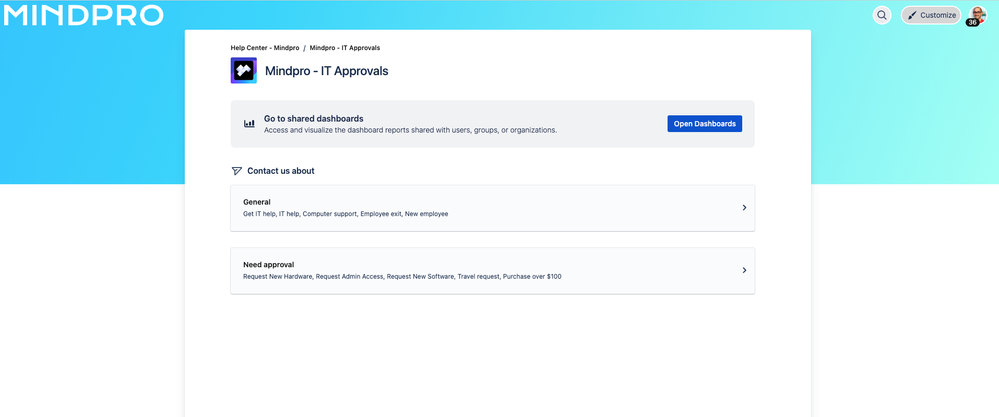The image size is (999, 417).
Task: Open the user profile avatar
Action: pos(977,14)
